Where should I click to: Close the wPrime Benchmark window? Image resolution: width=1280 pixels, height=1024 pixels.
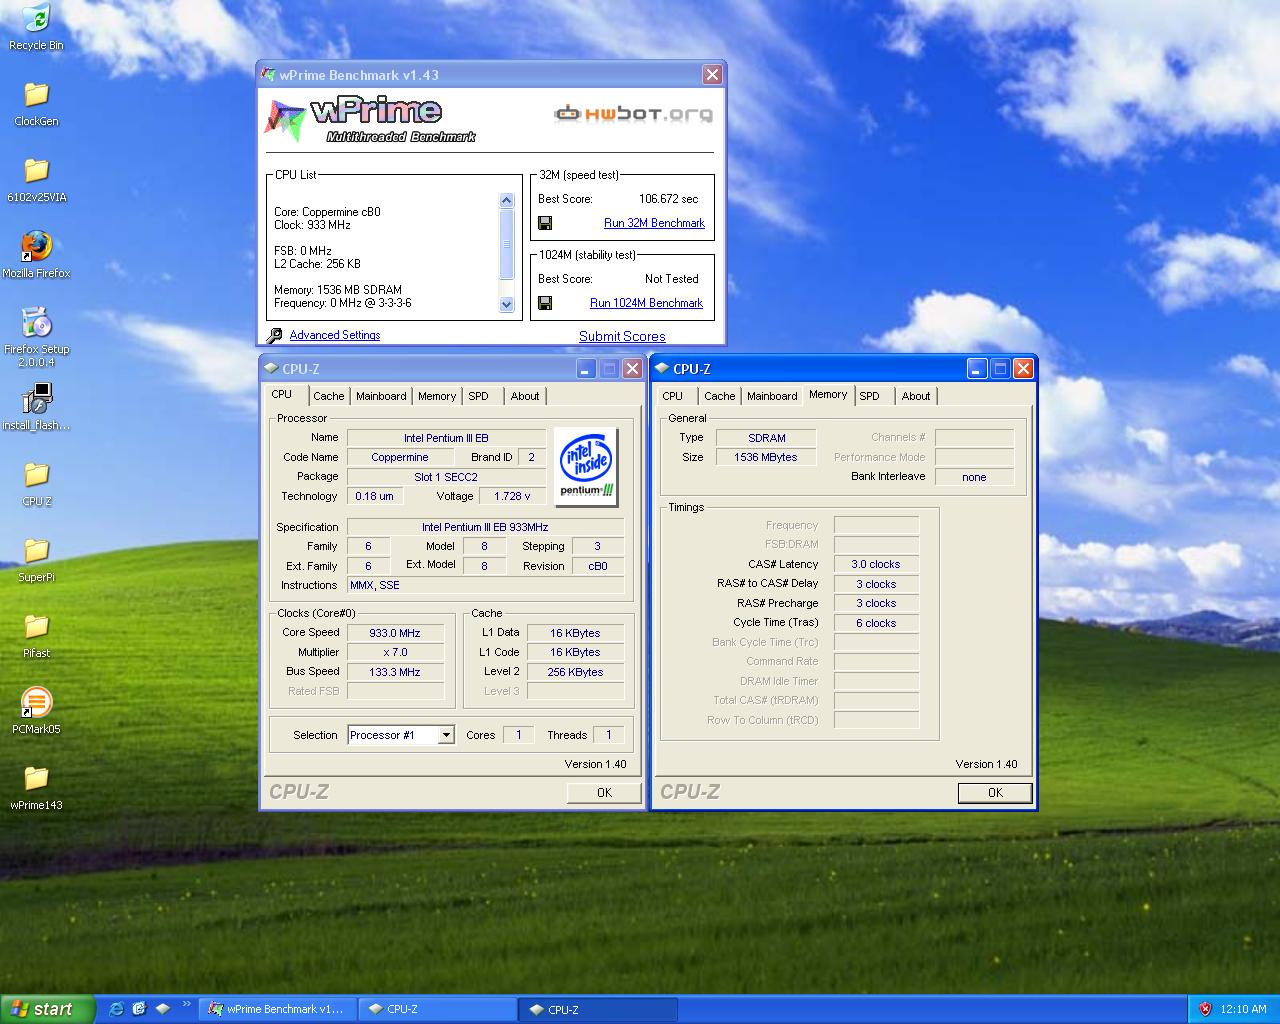tap(712, 74)
